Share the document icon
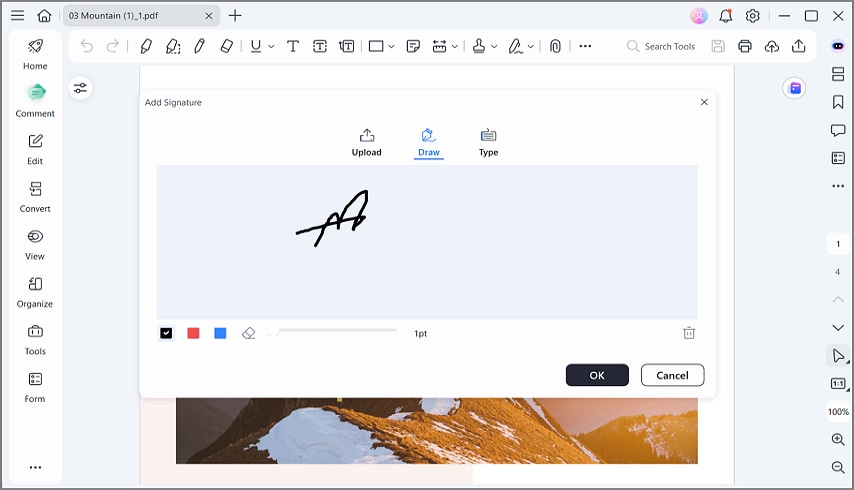This screenshot has height=490, width=854. coord(798,46)
